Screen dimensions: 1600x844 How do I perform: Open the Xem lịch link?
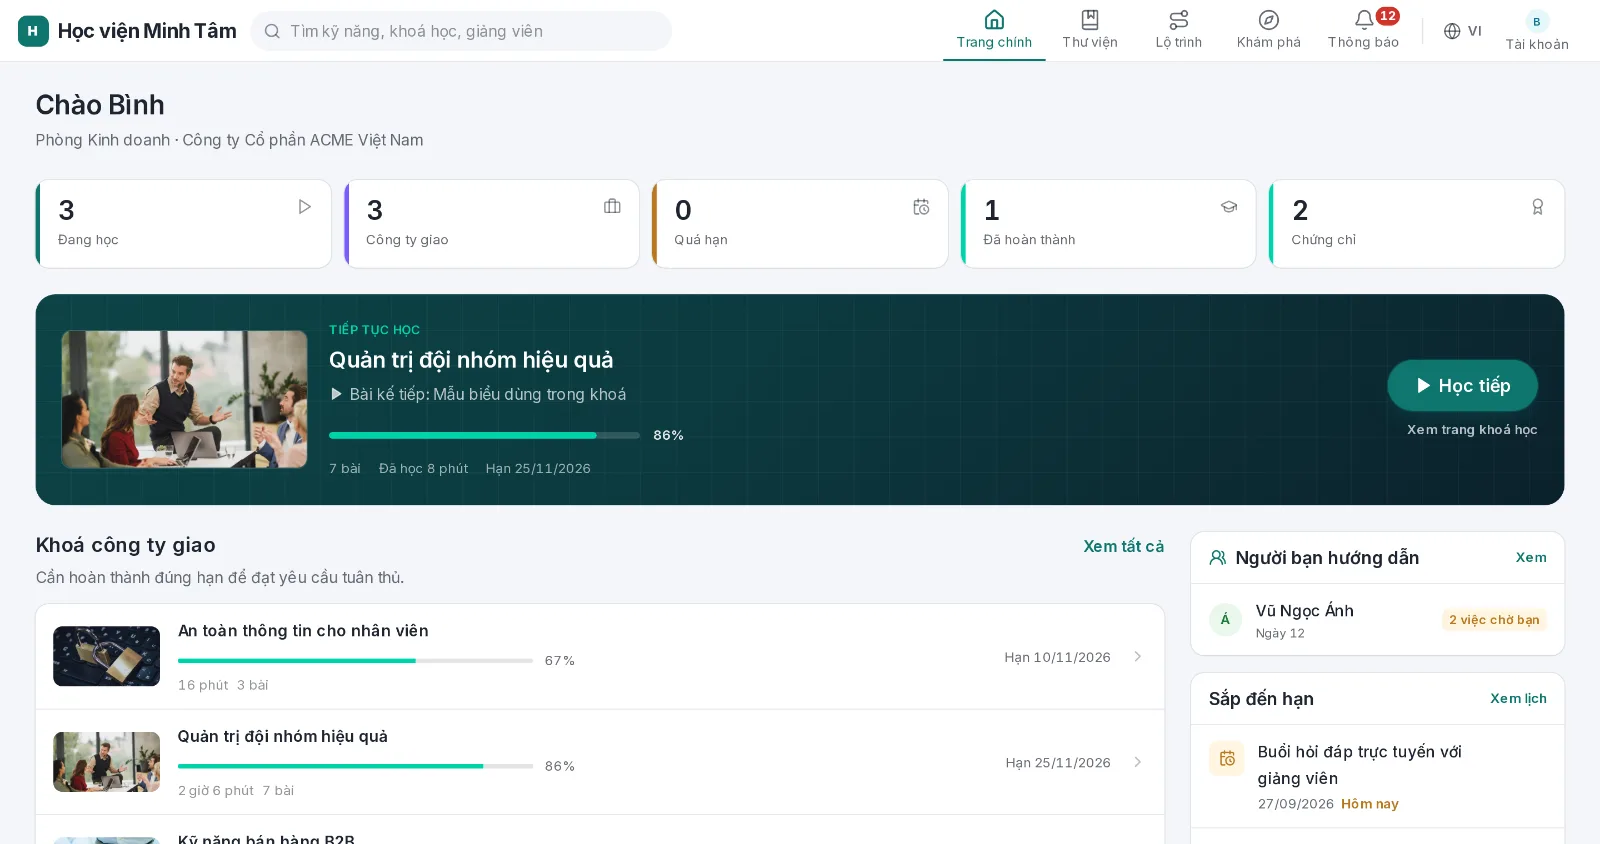pos(1518,699)
